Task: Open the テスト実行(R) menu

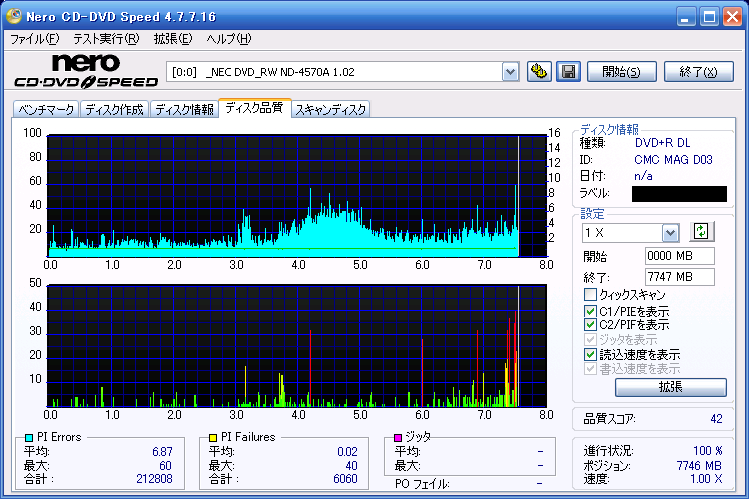Action: coord(106,39)
